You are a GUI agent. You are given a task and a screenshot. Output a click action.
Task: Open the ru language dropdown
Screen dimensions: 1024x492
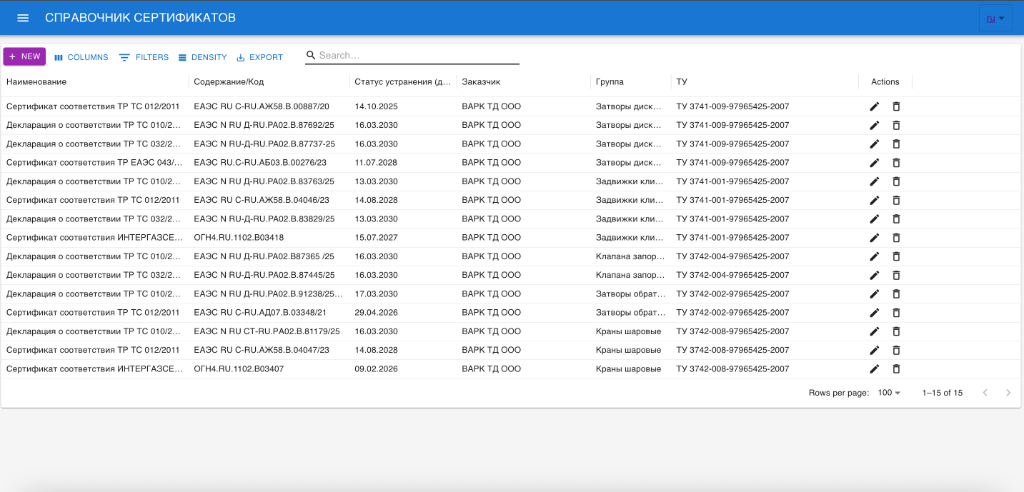click(x=995, y=19)
